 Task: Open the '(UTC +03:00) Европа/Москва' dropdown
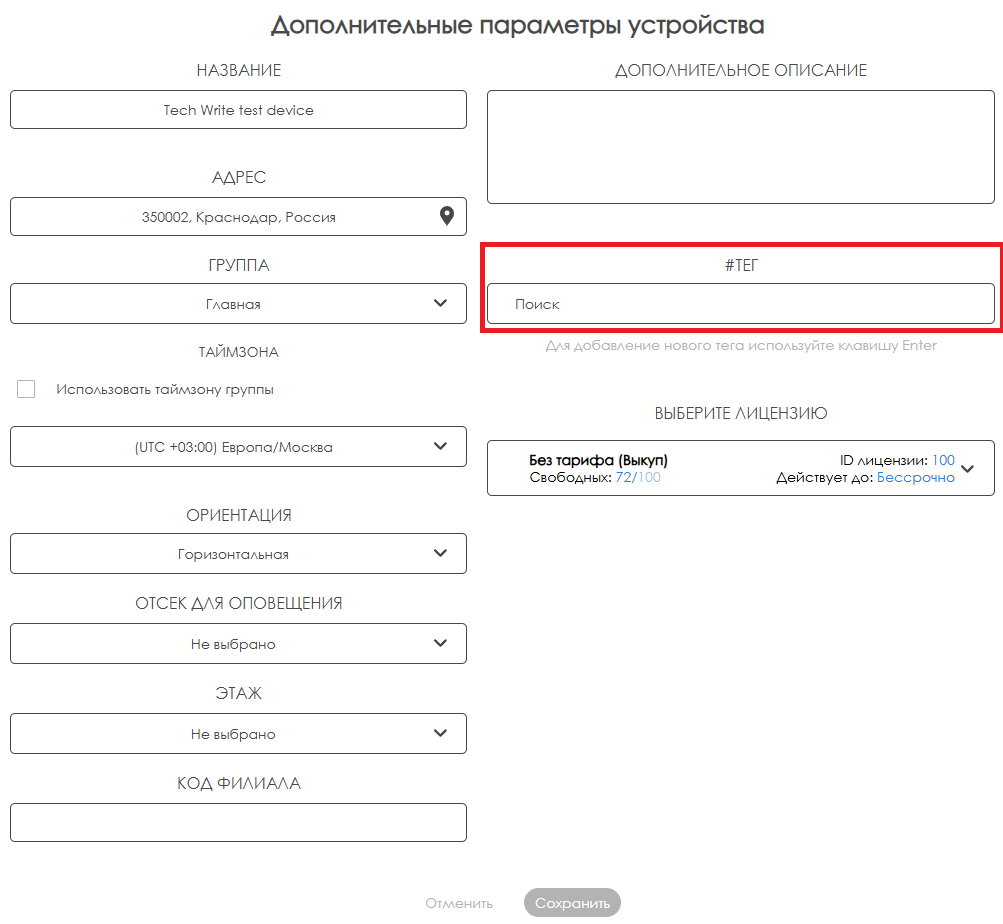click(x=233, y=447)
